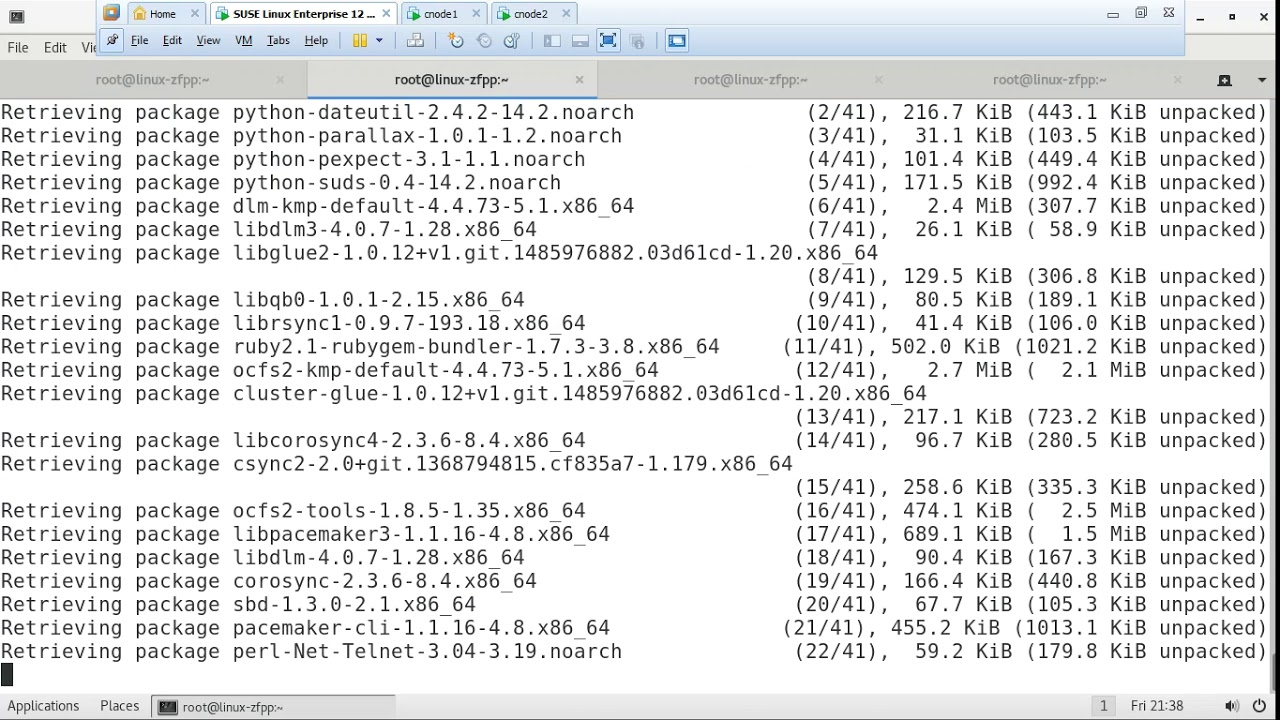Open the clock showing Fri 21:38
The width and height of the screenshot is (1280, 720).
click(x=1157, y=706)
